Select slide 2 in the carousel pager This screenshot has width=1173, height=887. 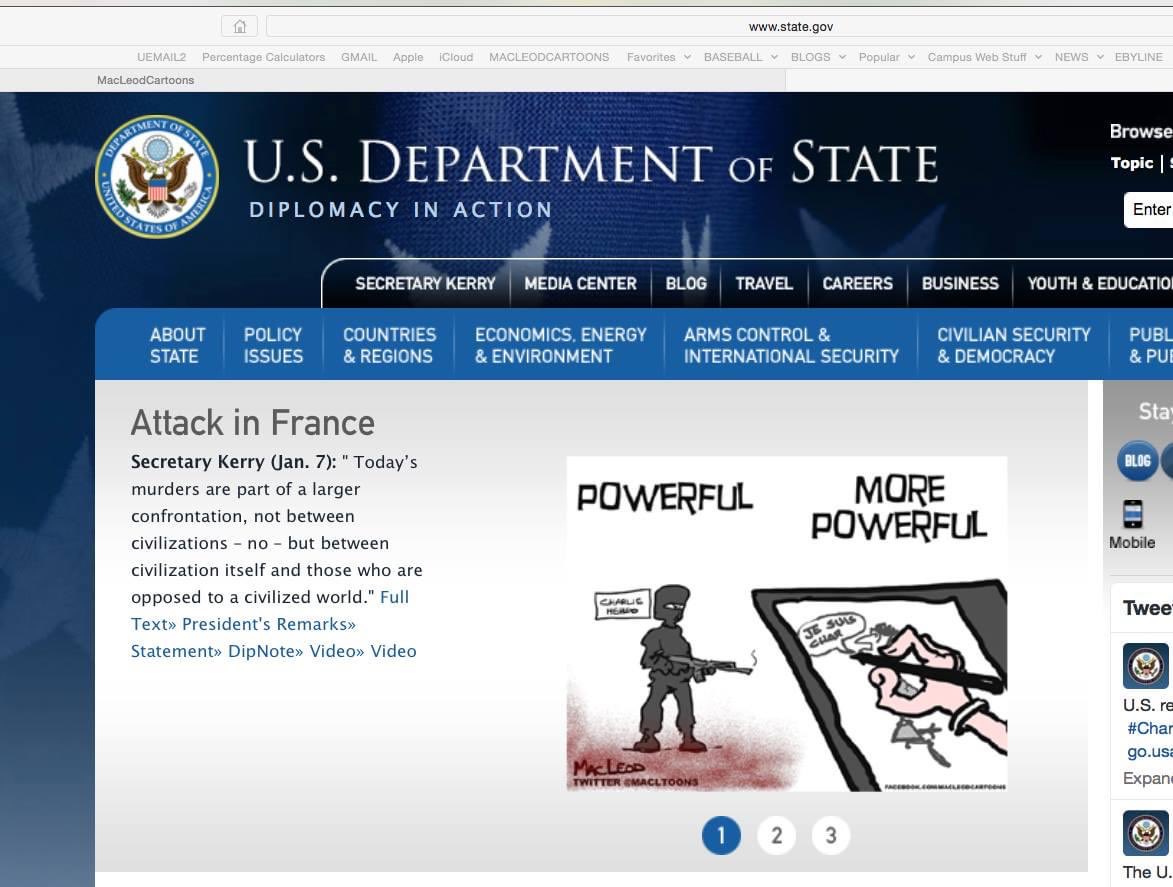tap(777, 835)
